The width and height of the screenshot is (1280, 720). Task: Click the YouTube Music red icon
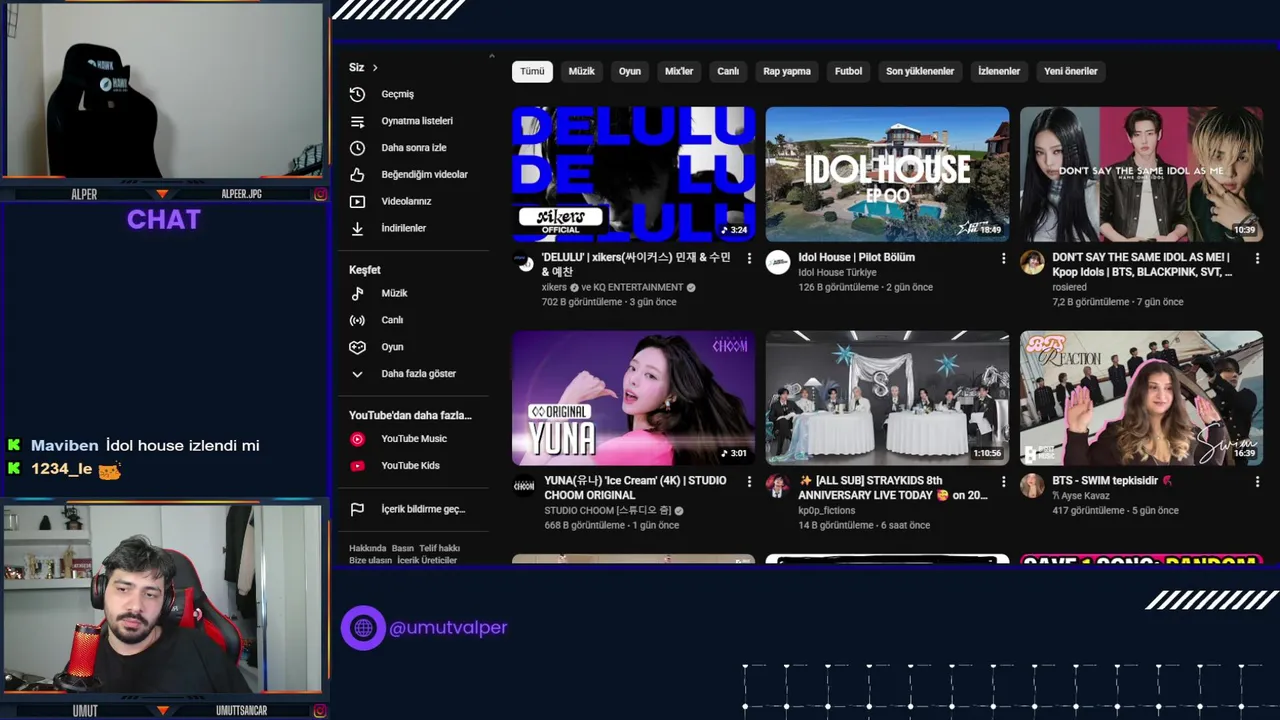[357, 439]
